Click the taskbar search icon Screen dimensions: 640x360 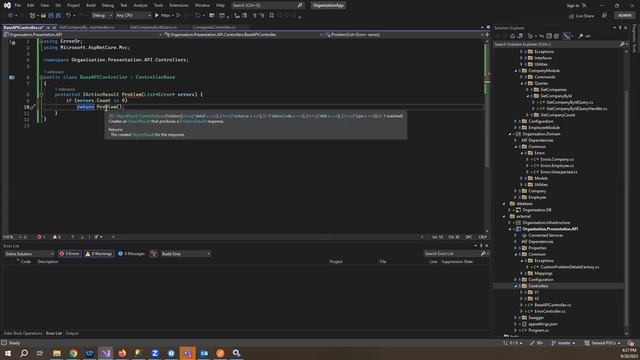[x=24, y=353]
